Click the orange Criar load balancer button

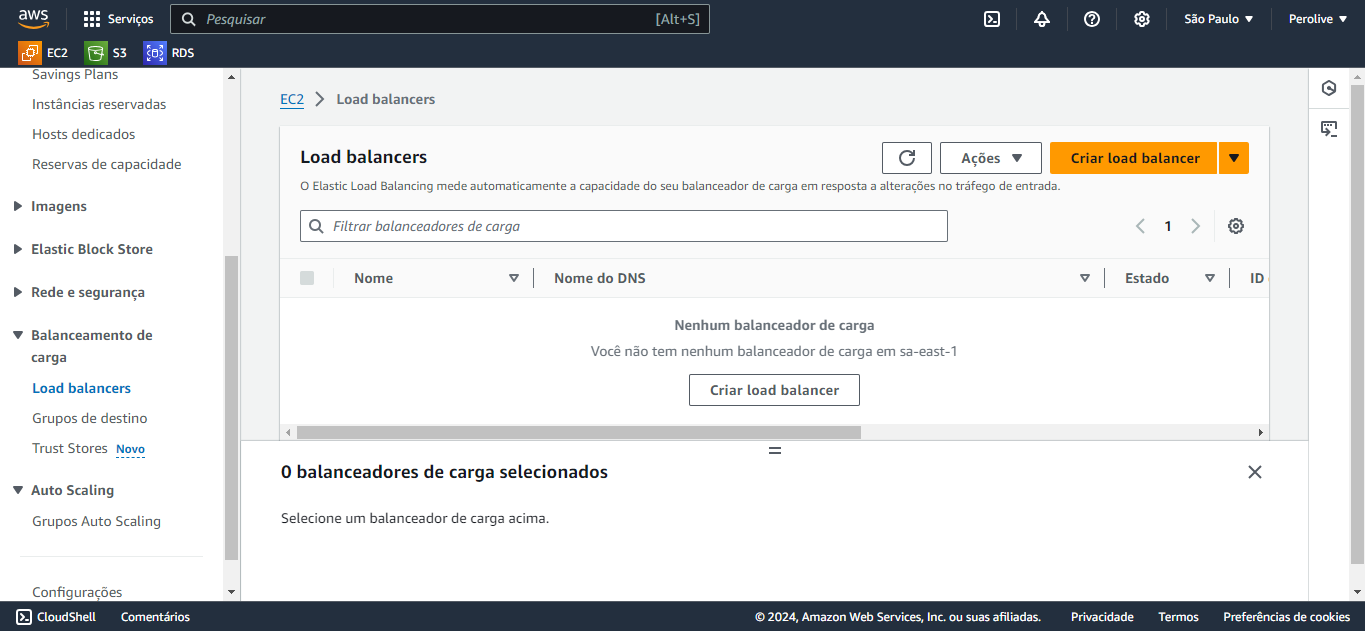(1133, 158)
